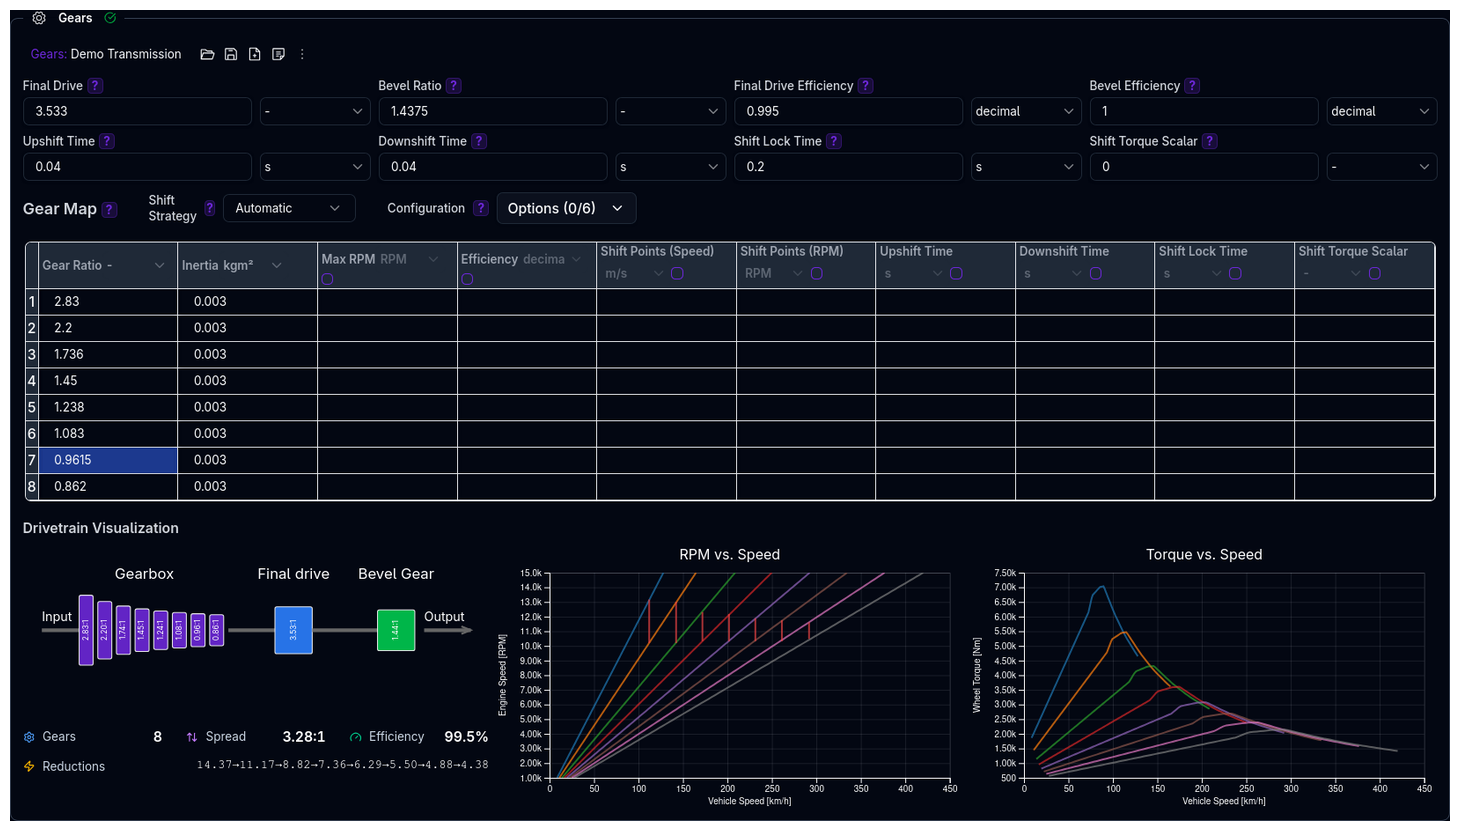The height and width of the screenshot is (831, 1460).
Task: Enable the Shift Points (Speed) column checkbox
Action: 677,272
